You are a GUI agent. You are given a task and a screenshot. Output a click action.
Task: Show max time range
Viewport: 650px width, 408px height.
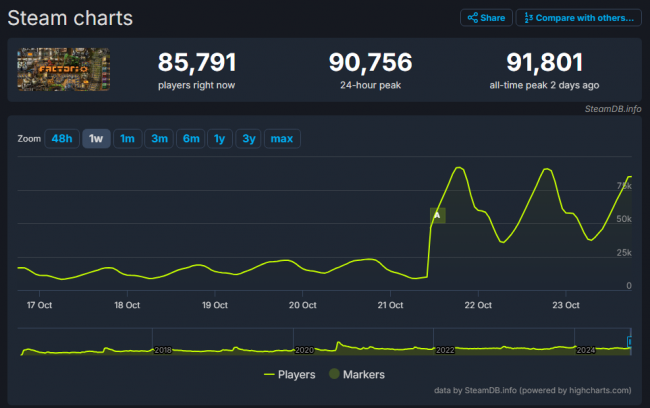tap(281, 139)
